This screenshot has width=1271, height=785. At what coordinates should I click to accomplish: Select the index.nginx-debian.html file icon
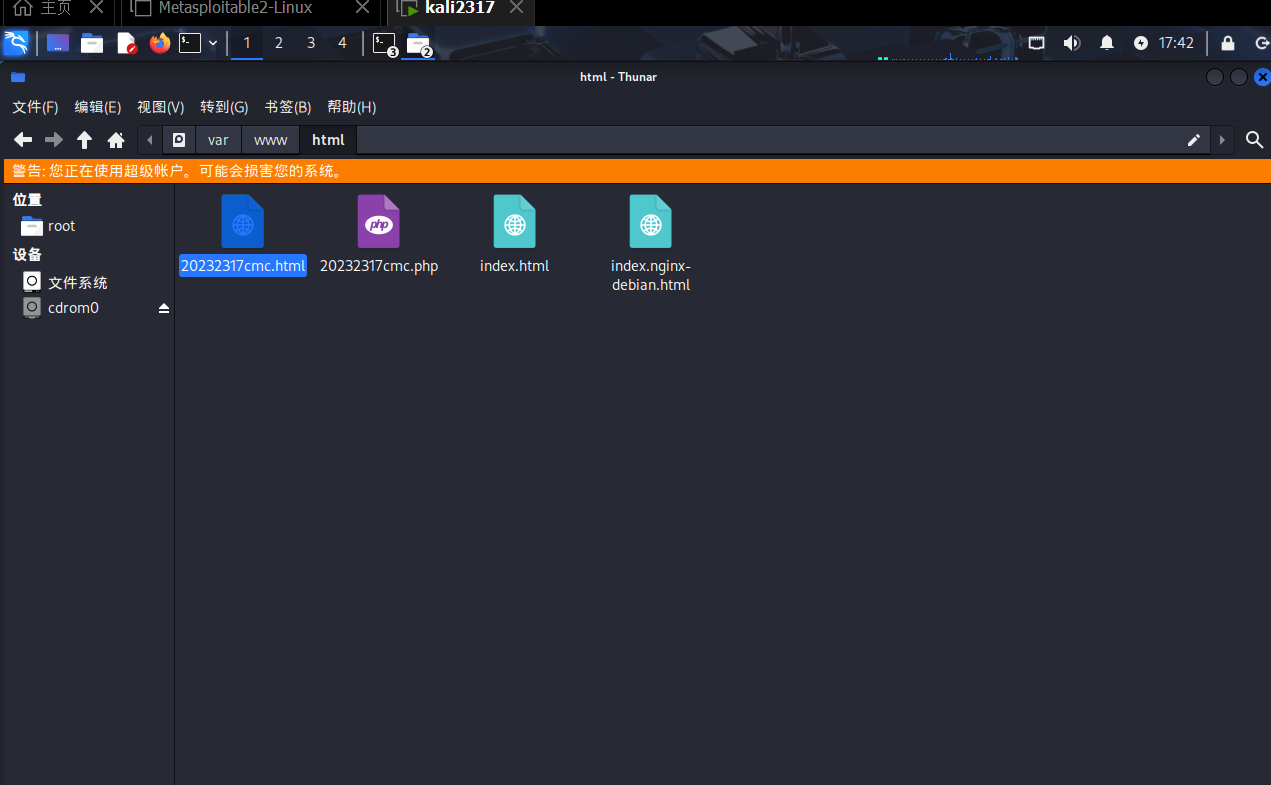[651, 222]
